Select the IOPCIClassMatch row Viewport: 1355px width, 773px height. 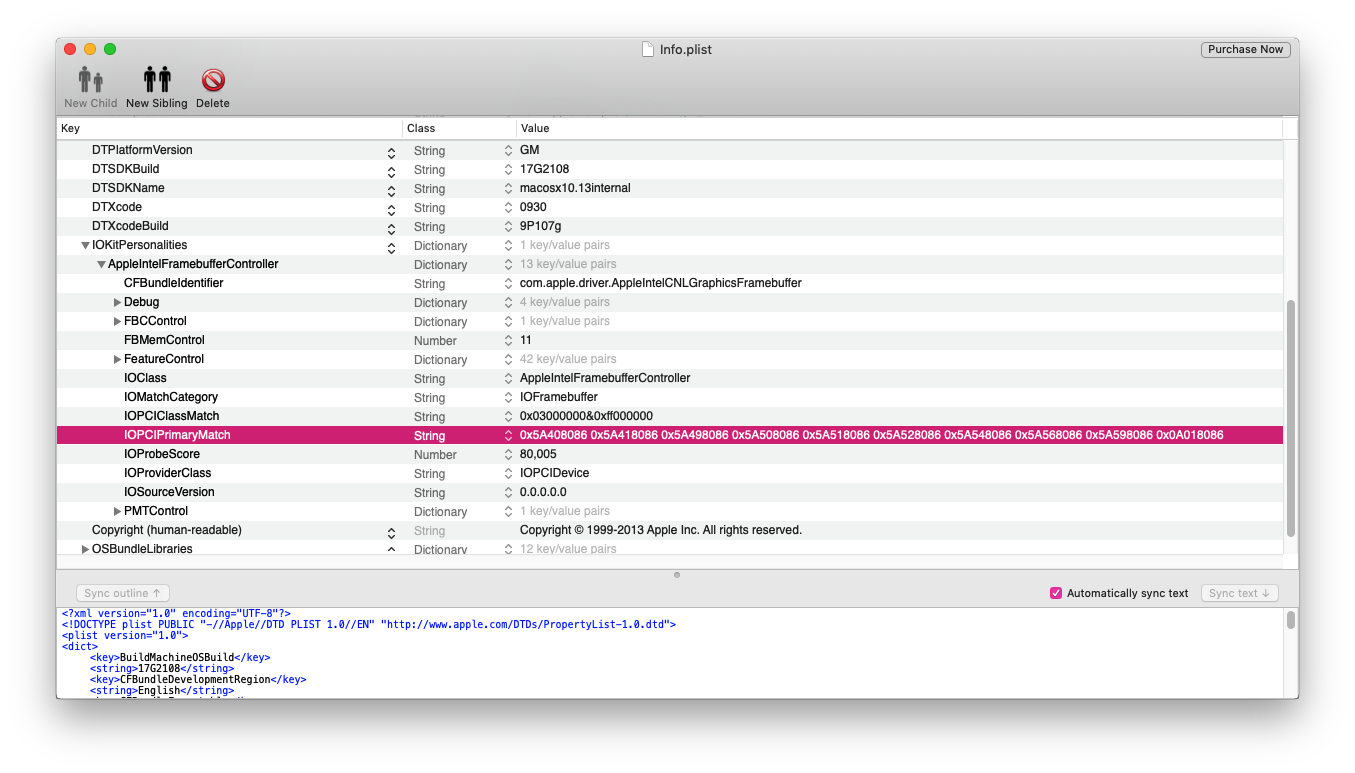(x=670, y=416)
